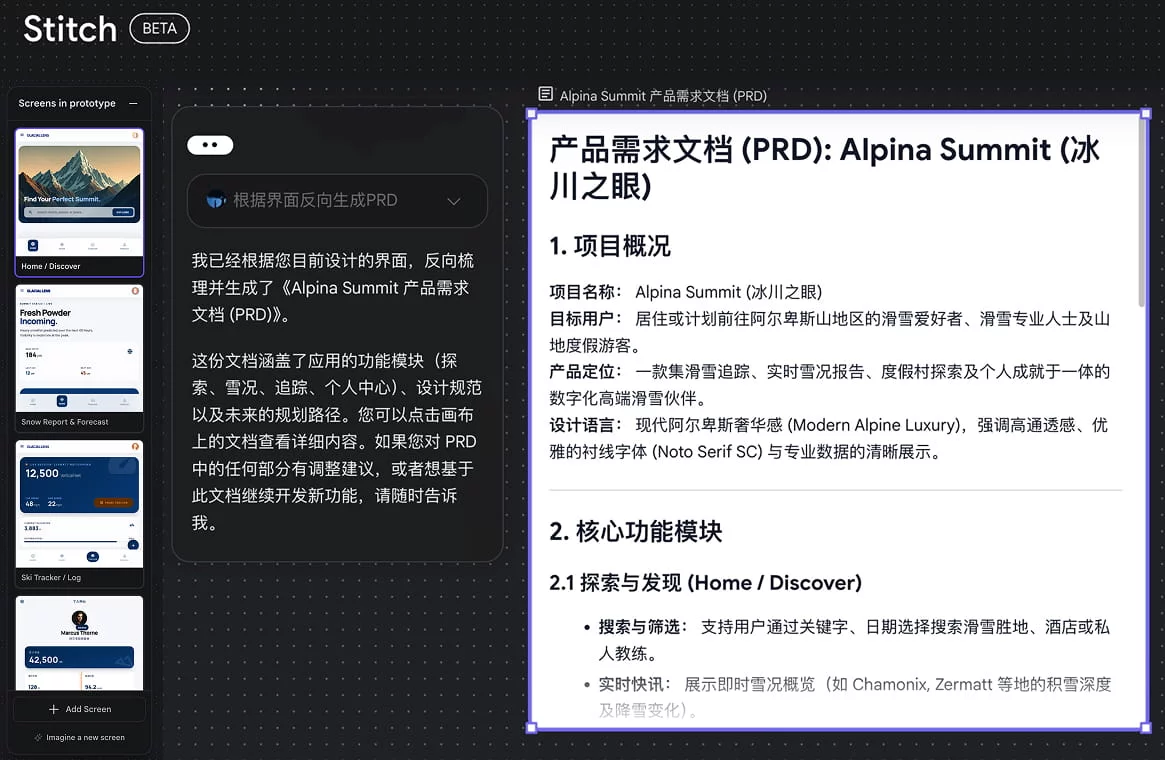Click the Screens in prototype panel title
The width and height of the screenshot is (1165, 760).
(x=67, y=103)
